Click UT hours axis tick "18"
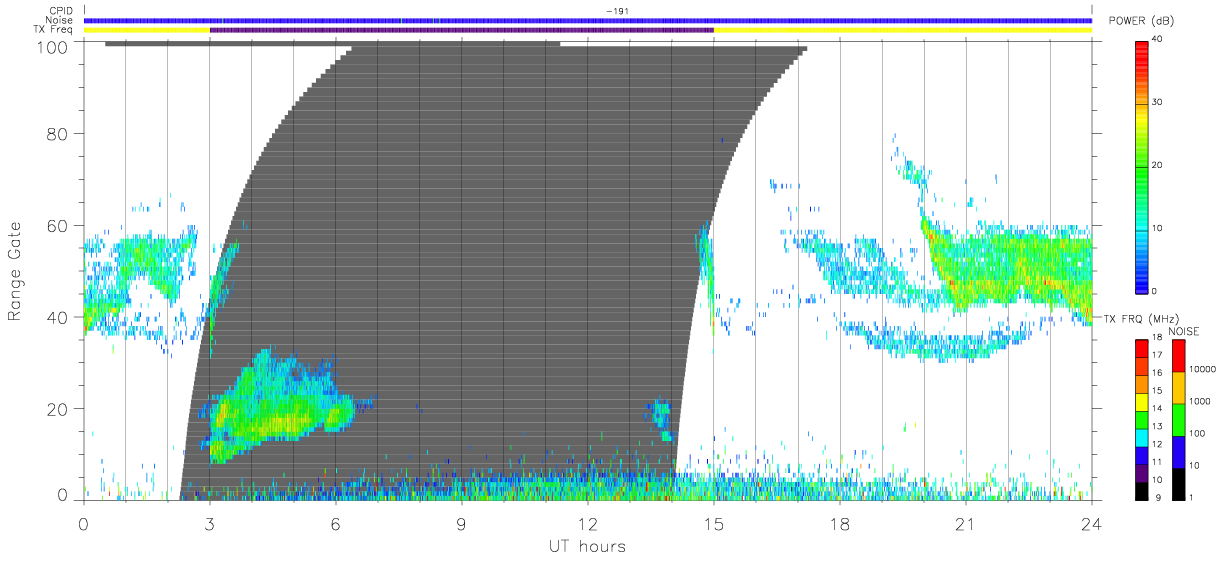 (x=840, y=523)
